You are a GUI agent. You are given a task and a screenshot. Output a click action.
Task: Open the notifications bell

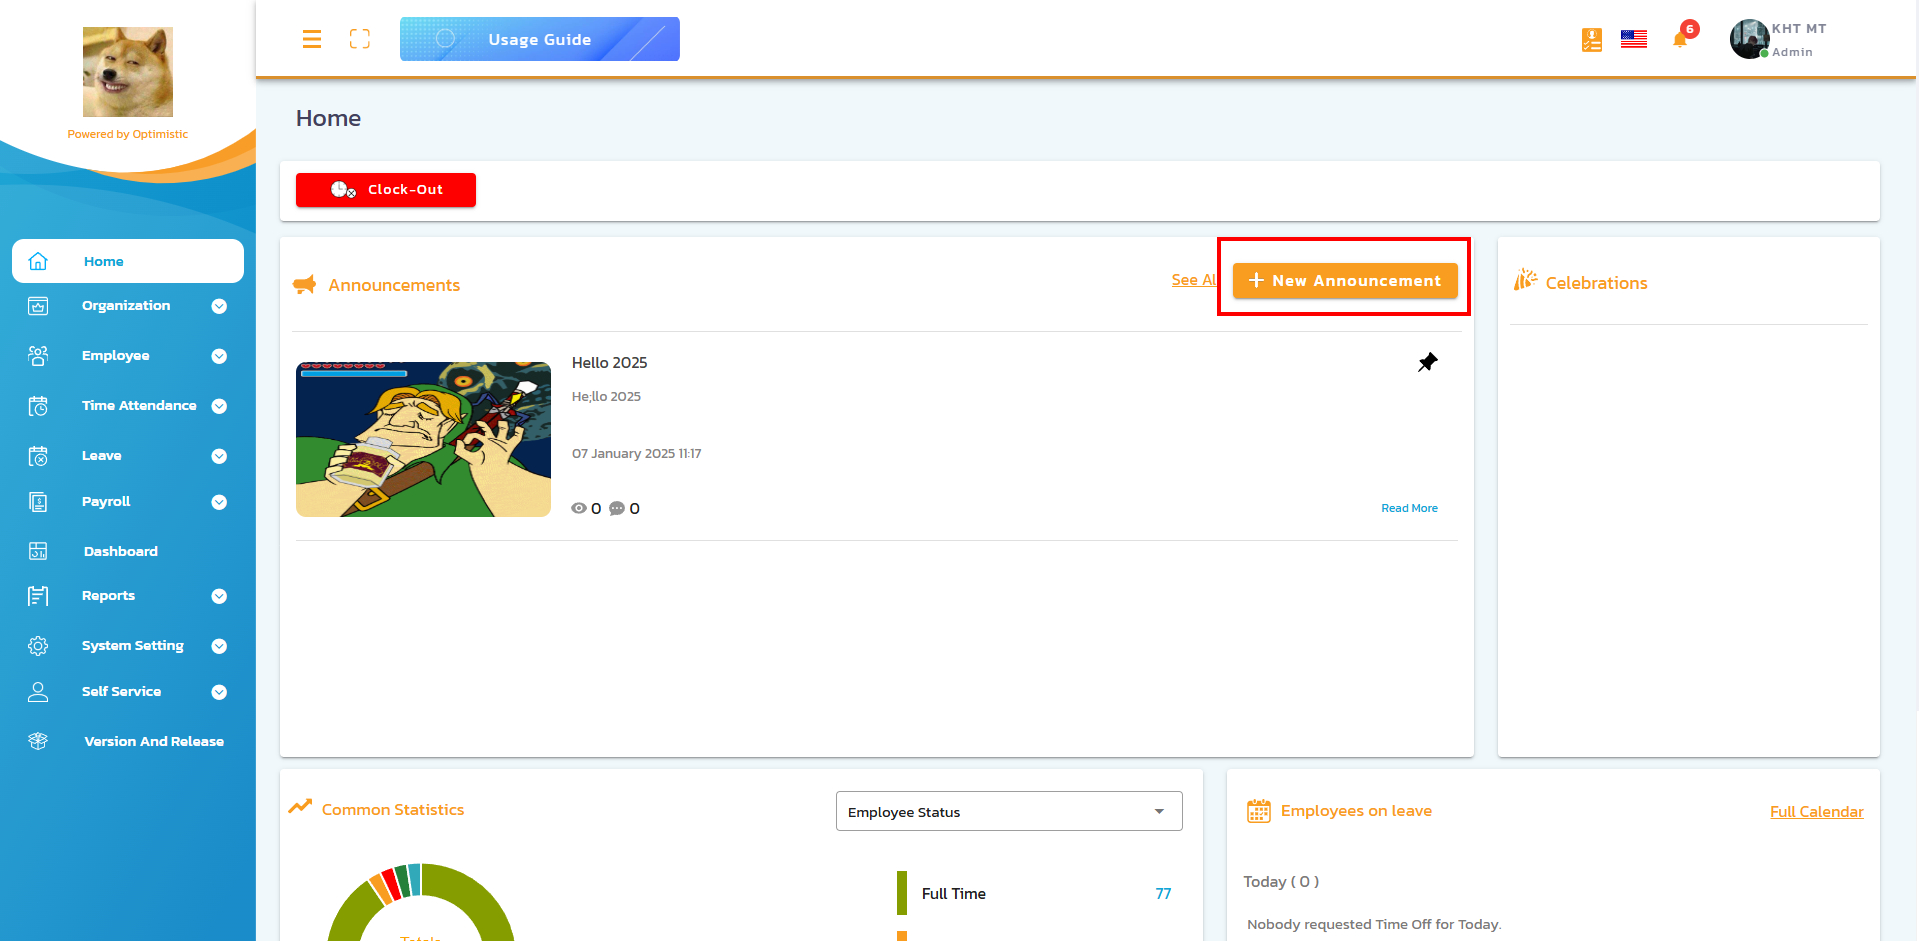click(1680, 40)
